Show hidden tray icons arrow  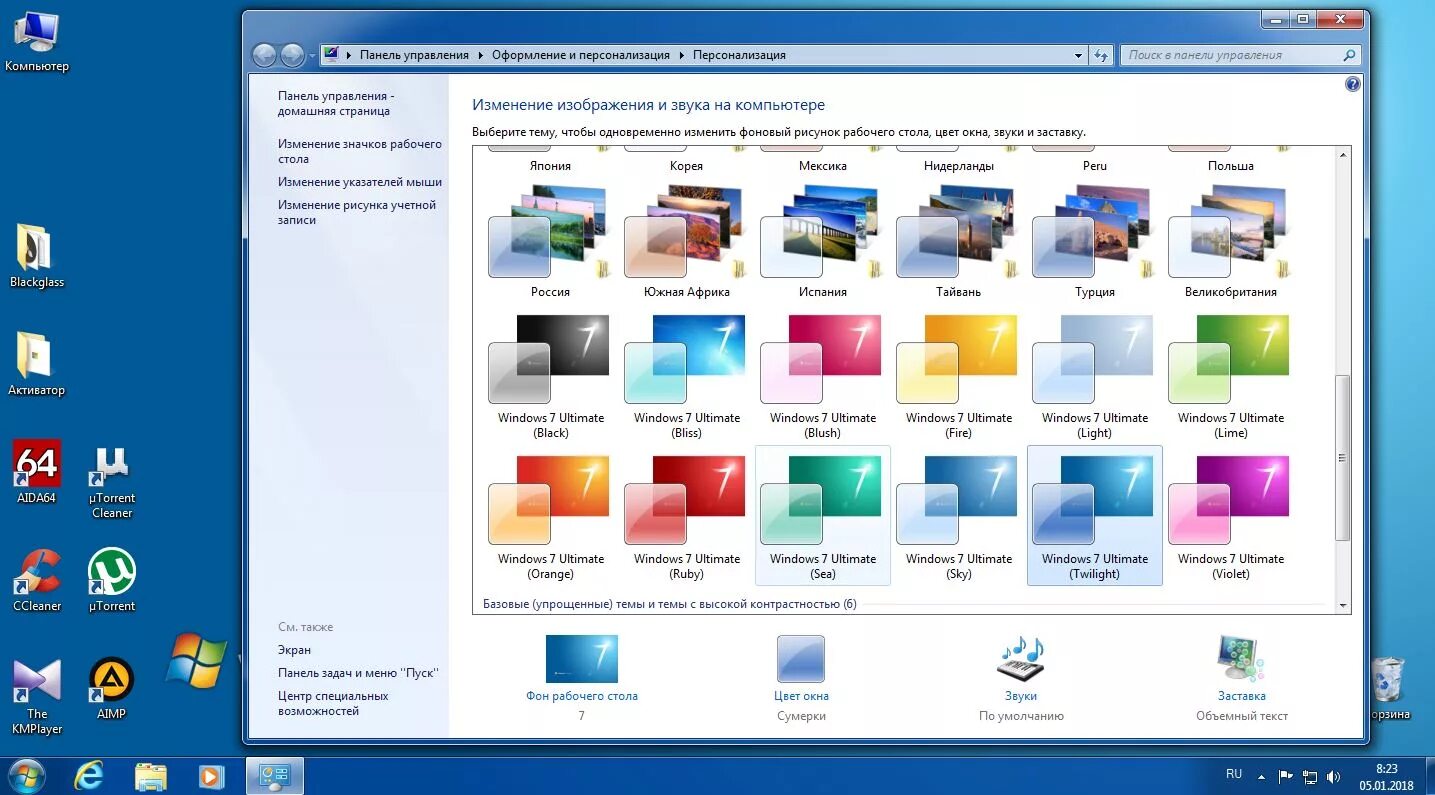click(x=1262, y=776)
